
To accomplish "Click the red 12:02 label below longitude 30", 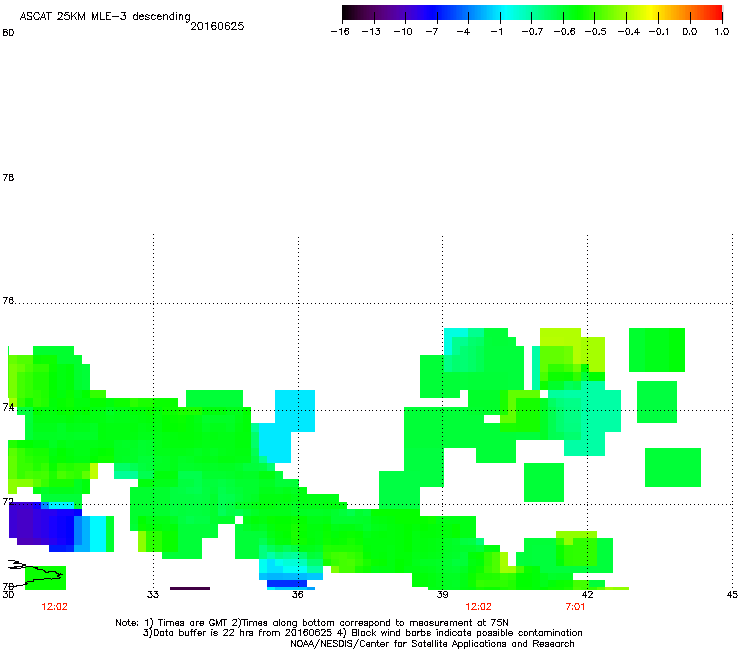I will point(54,607).
